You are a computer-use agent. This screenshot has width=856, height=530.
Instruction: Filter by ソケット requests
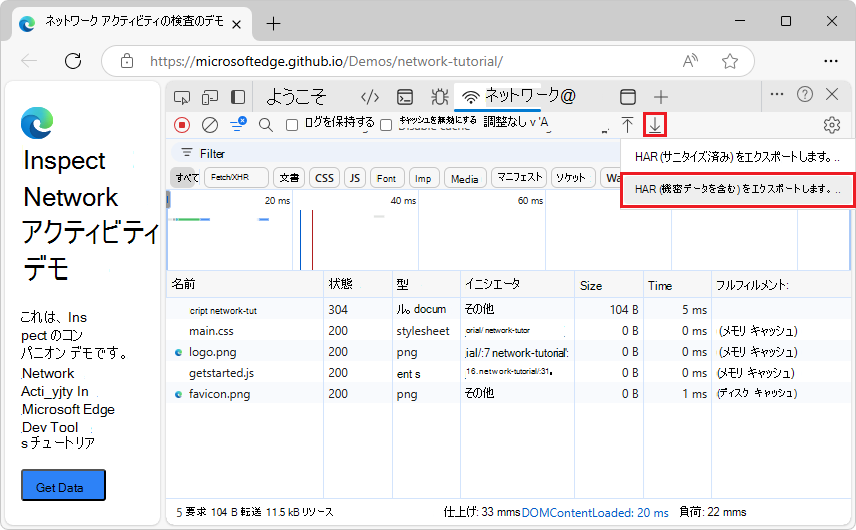pyautogui.click(x=572, y=177)
